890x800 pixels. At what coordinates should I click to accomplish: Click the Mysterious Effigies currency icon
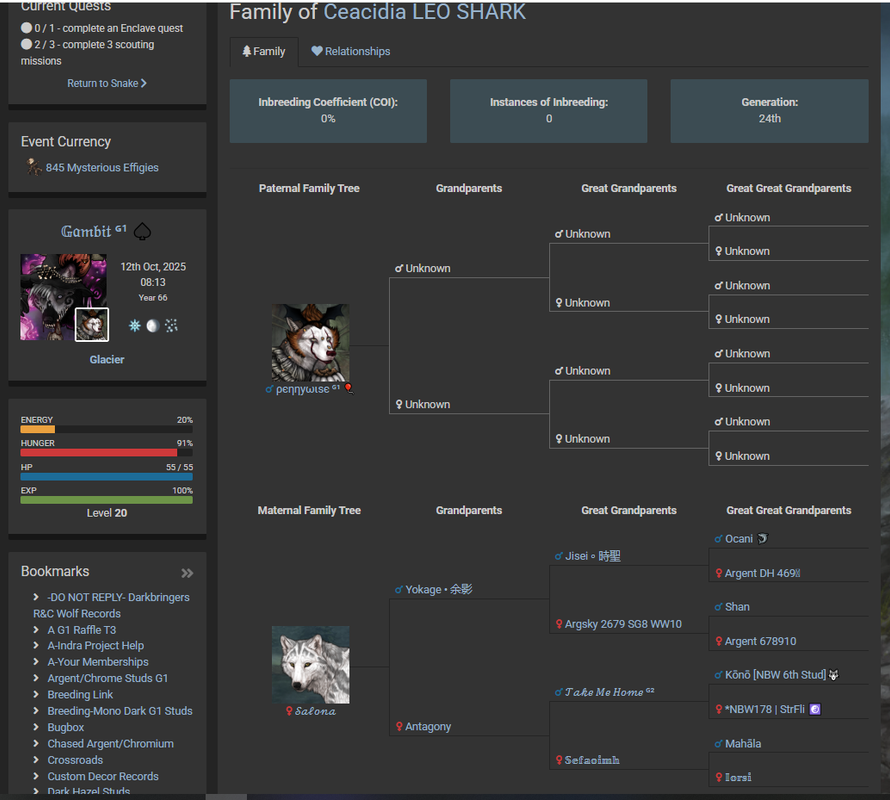[x=34, y=167]
